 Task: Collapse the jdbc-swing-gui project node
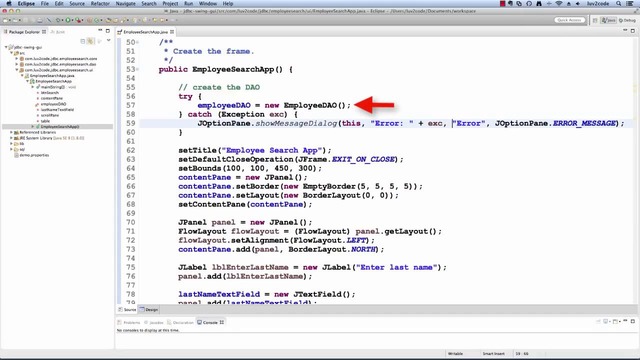[6, 47]
